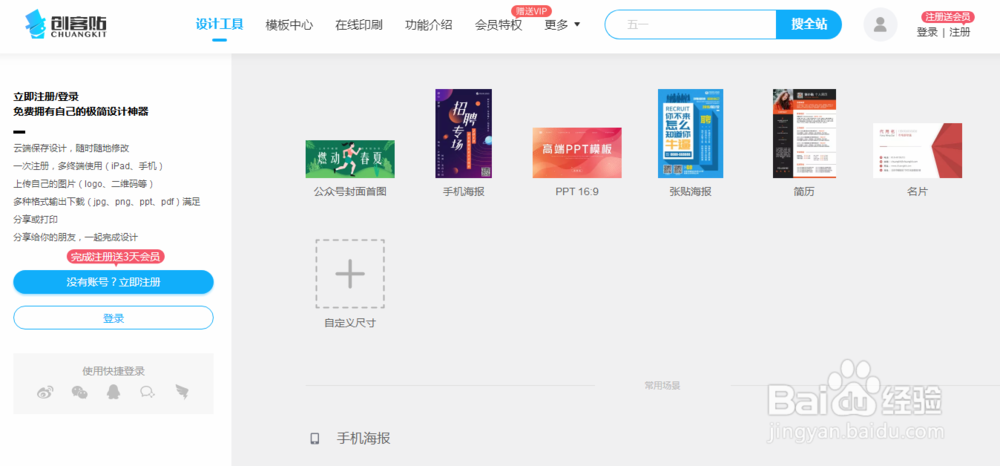Click the 手机海报 section heading text
This screenshot has width=1000, height=466.
coord(364,439)
